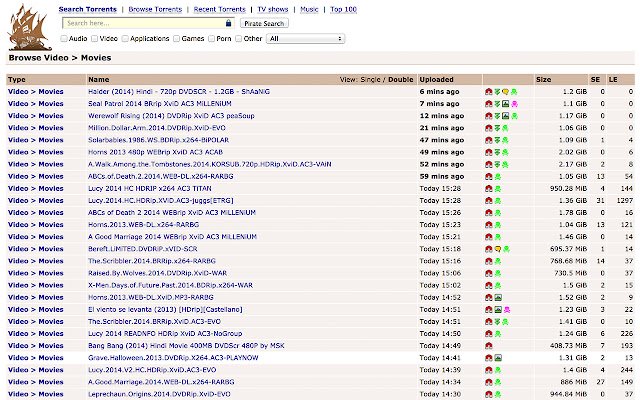Viewport: 640px width, 400px height.
Task: Magnet icon for A.Walk.Among.the.Tombstones row
Action: [x=489, y=164]
